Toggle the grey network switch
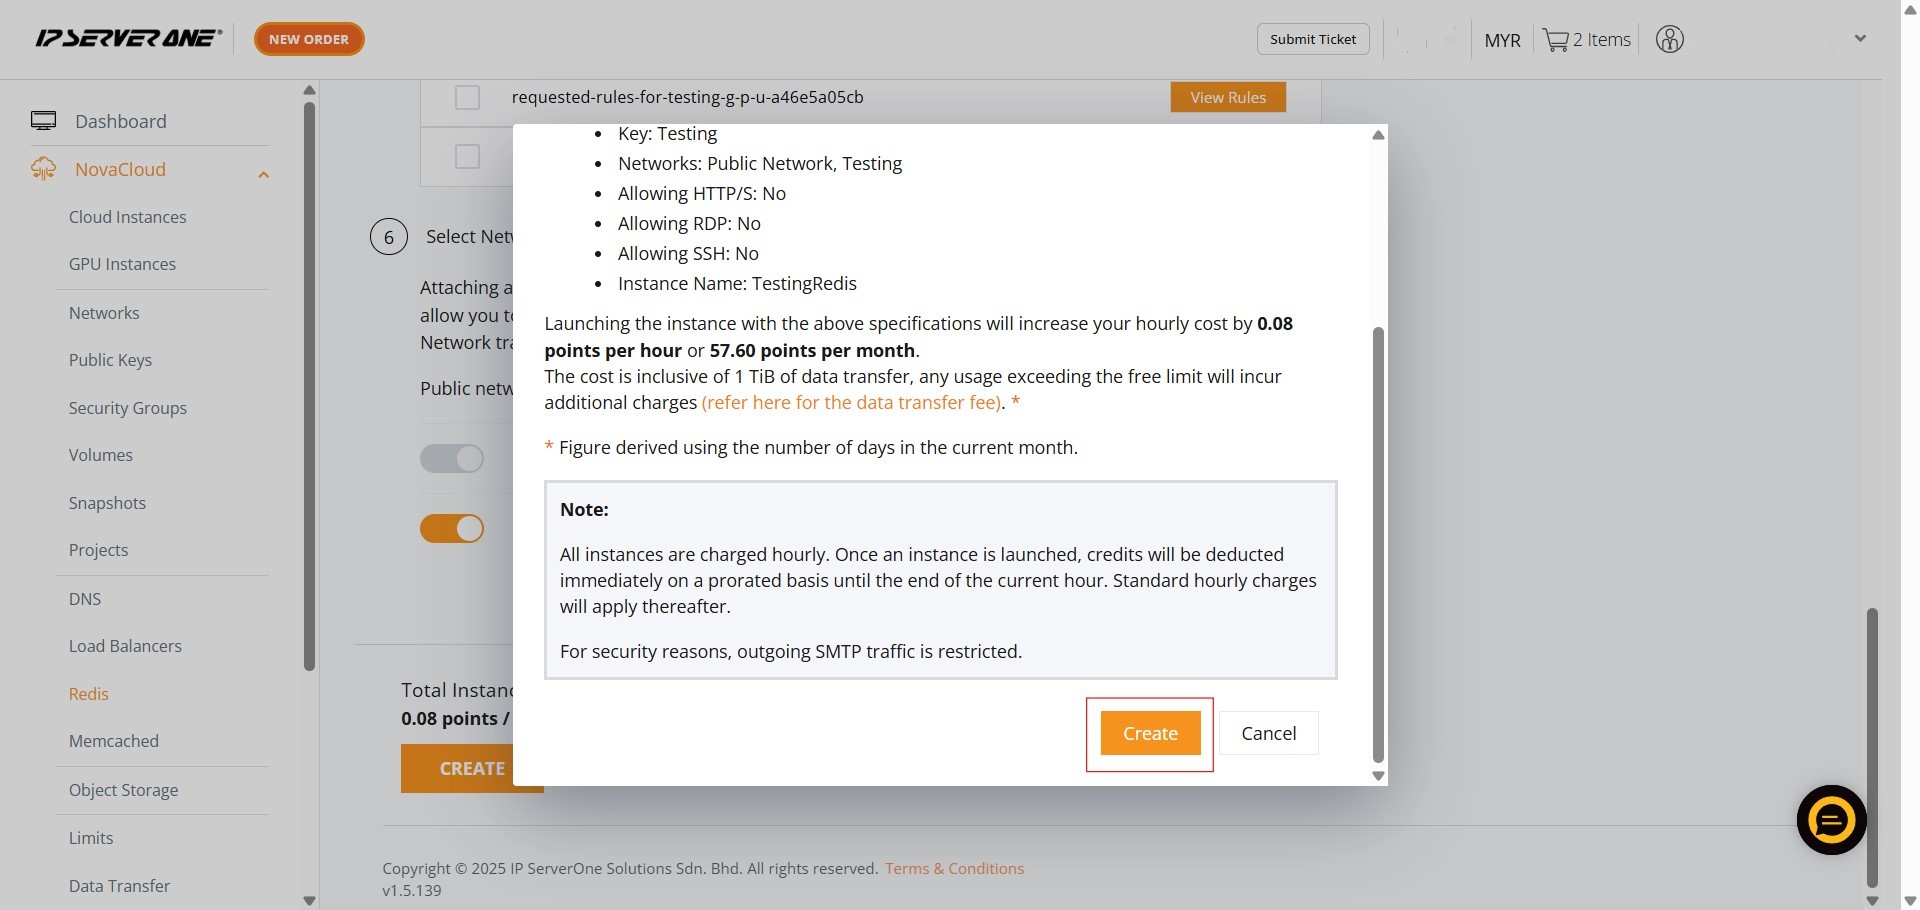This screenshot has width=1920, height=910. (452, 458)
